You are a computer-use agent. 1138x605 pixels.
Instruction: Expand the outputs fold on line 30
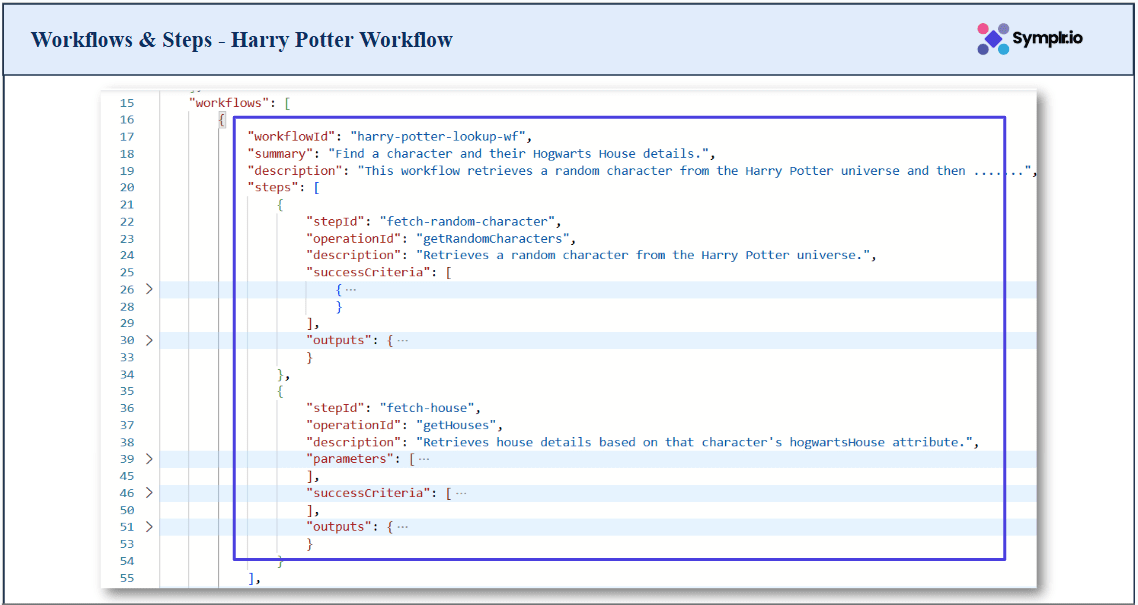(150, 340)
